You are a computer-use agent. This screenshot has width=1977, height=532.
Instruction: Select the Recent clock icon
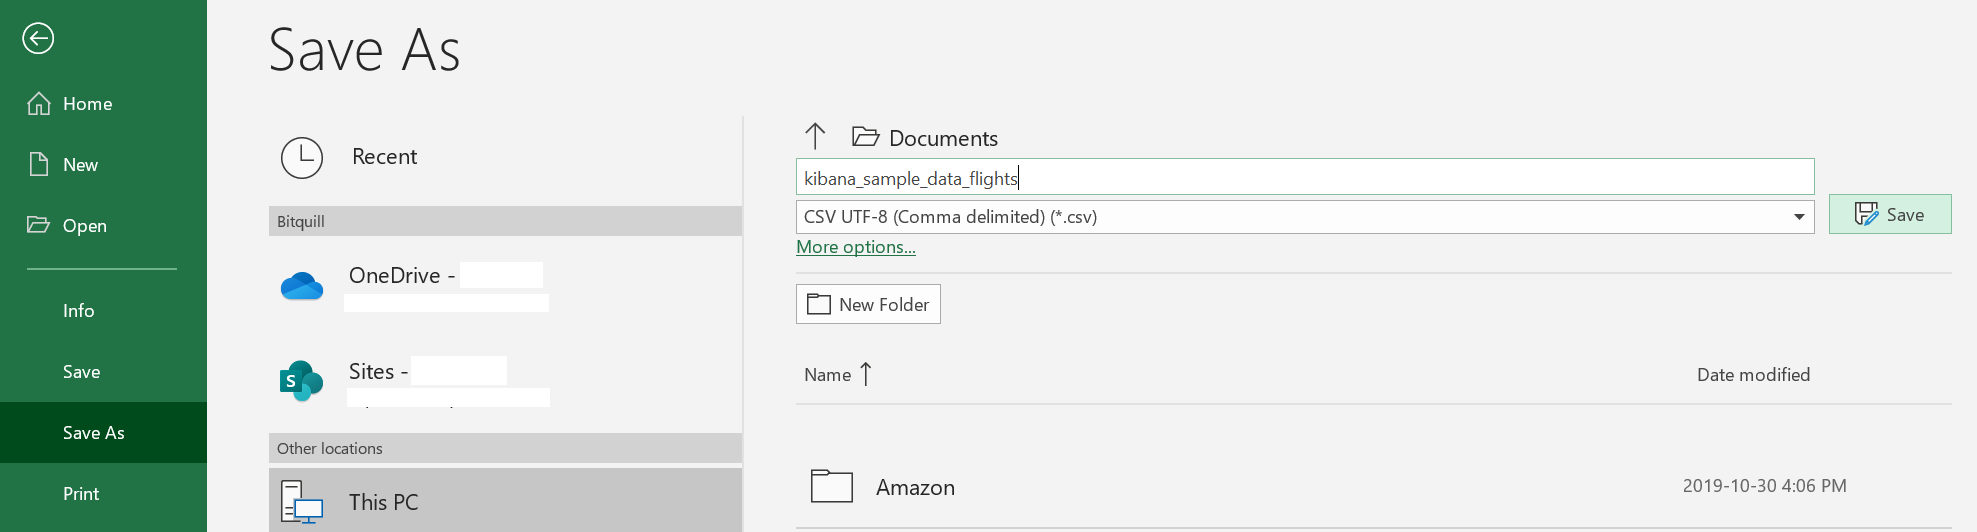tap(302, 158)
